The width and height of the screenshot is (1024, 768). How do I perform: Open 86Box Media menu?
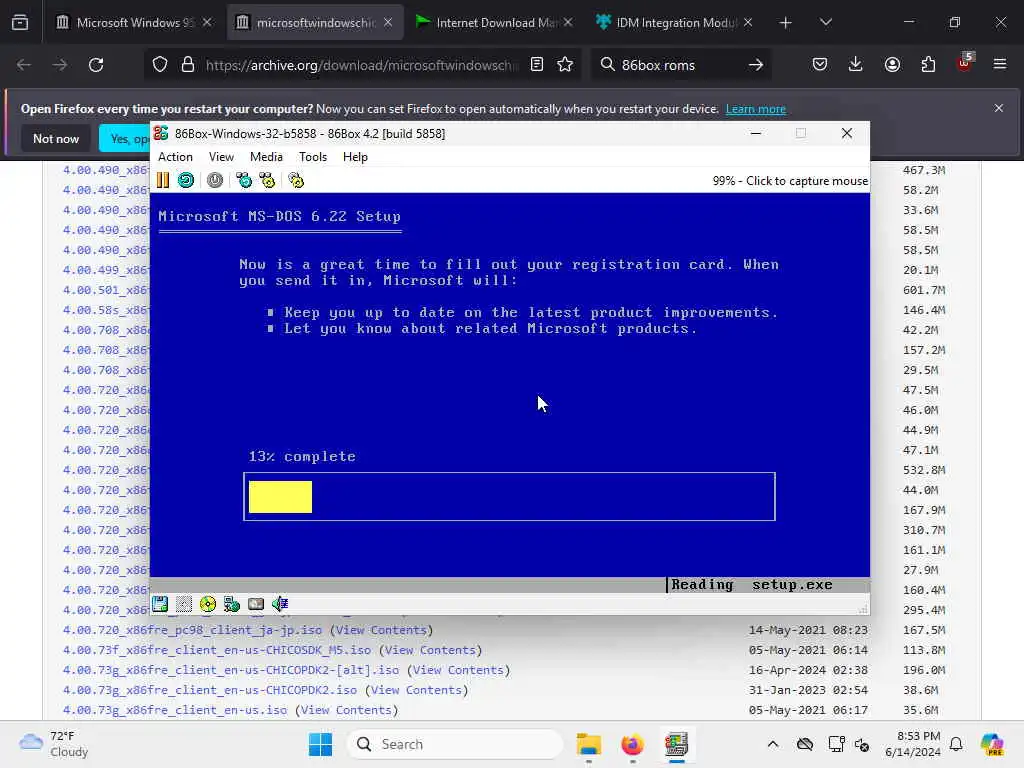click(x=266, y=157)
